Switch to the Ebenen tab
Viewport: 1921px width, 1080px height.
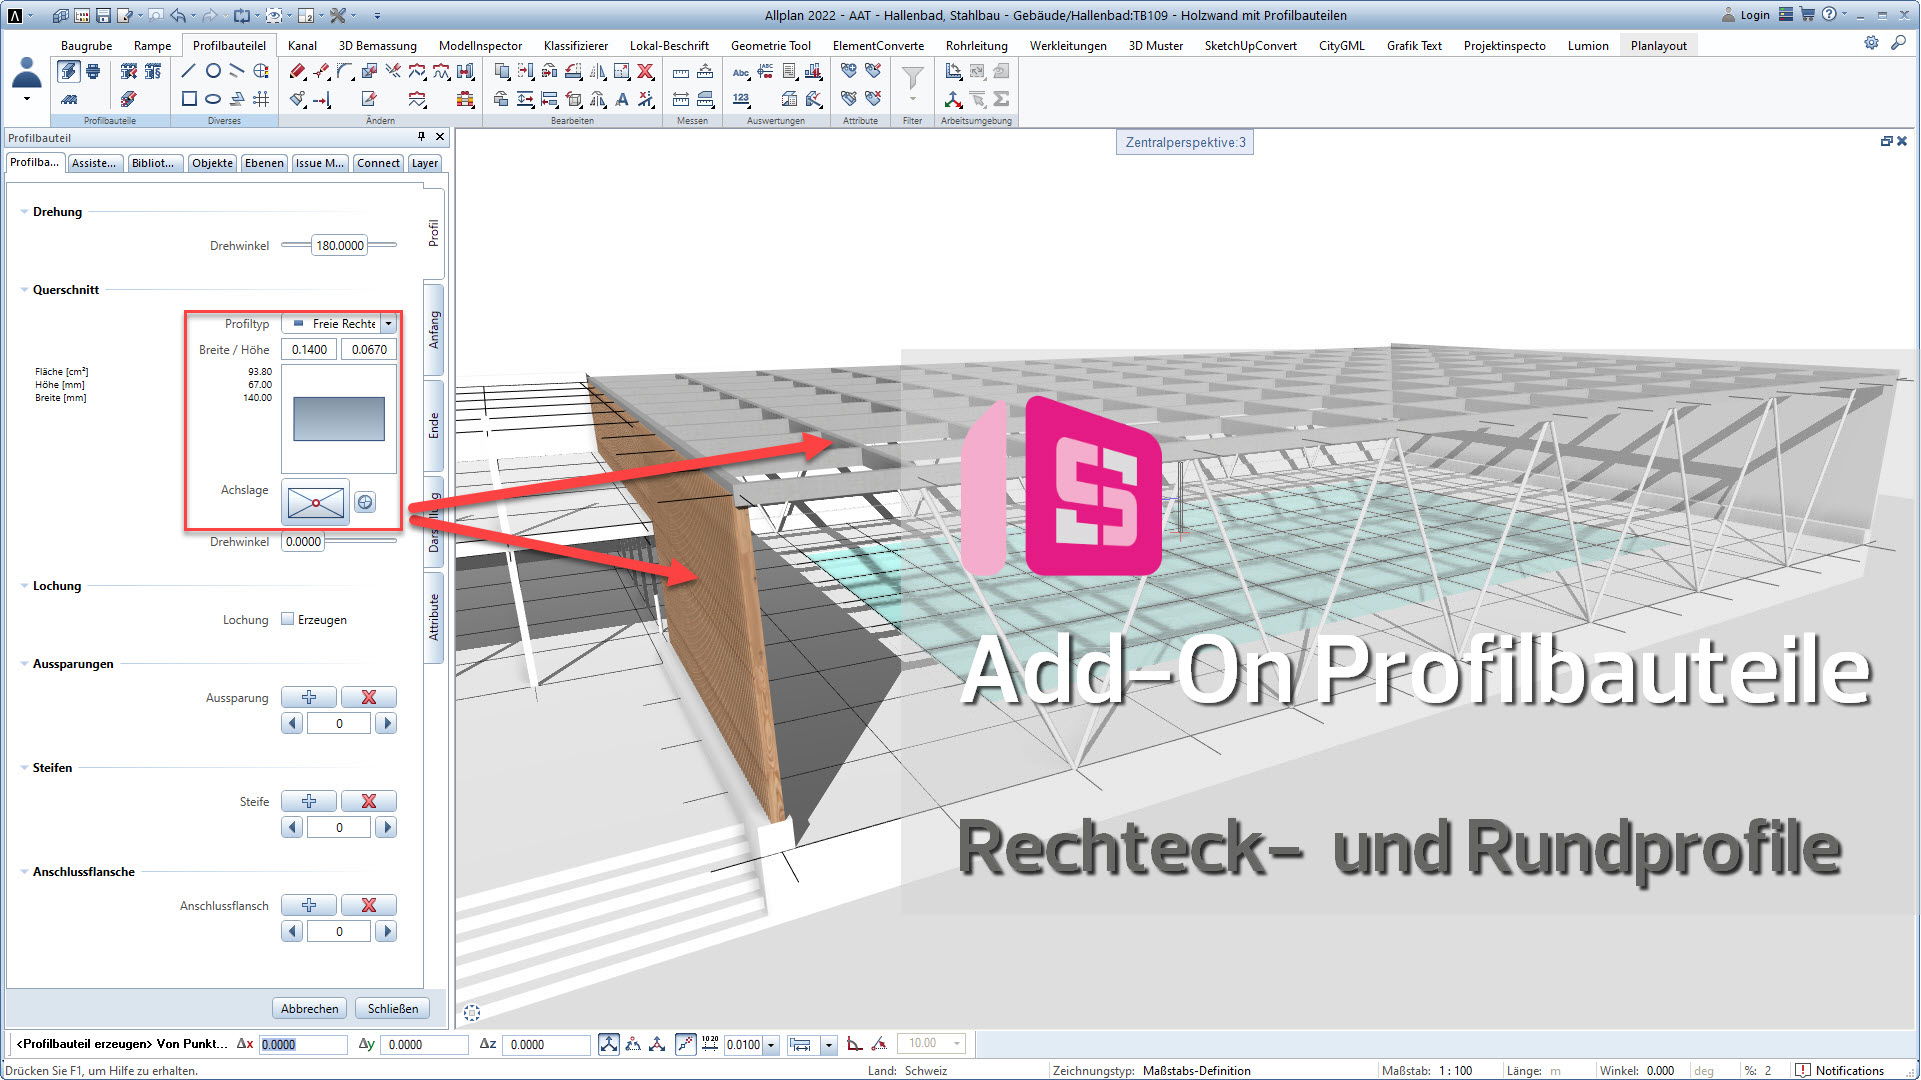[x=263, y=163]
